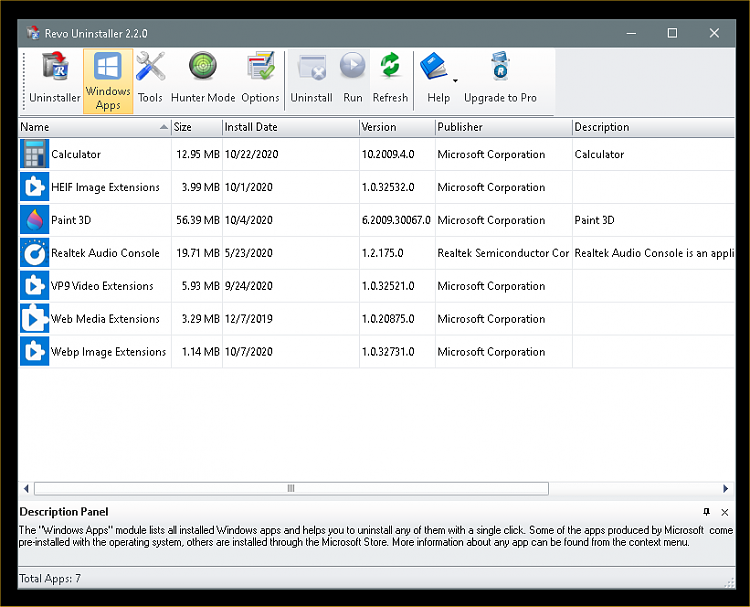Pin the Description Panel
750x607 pixels.
pos(706,512)
